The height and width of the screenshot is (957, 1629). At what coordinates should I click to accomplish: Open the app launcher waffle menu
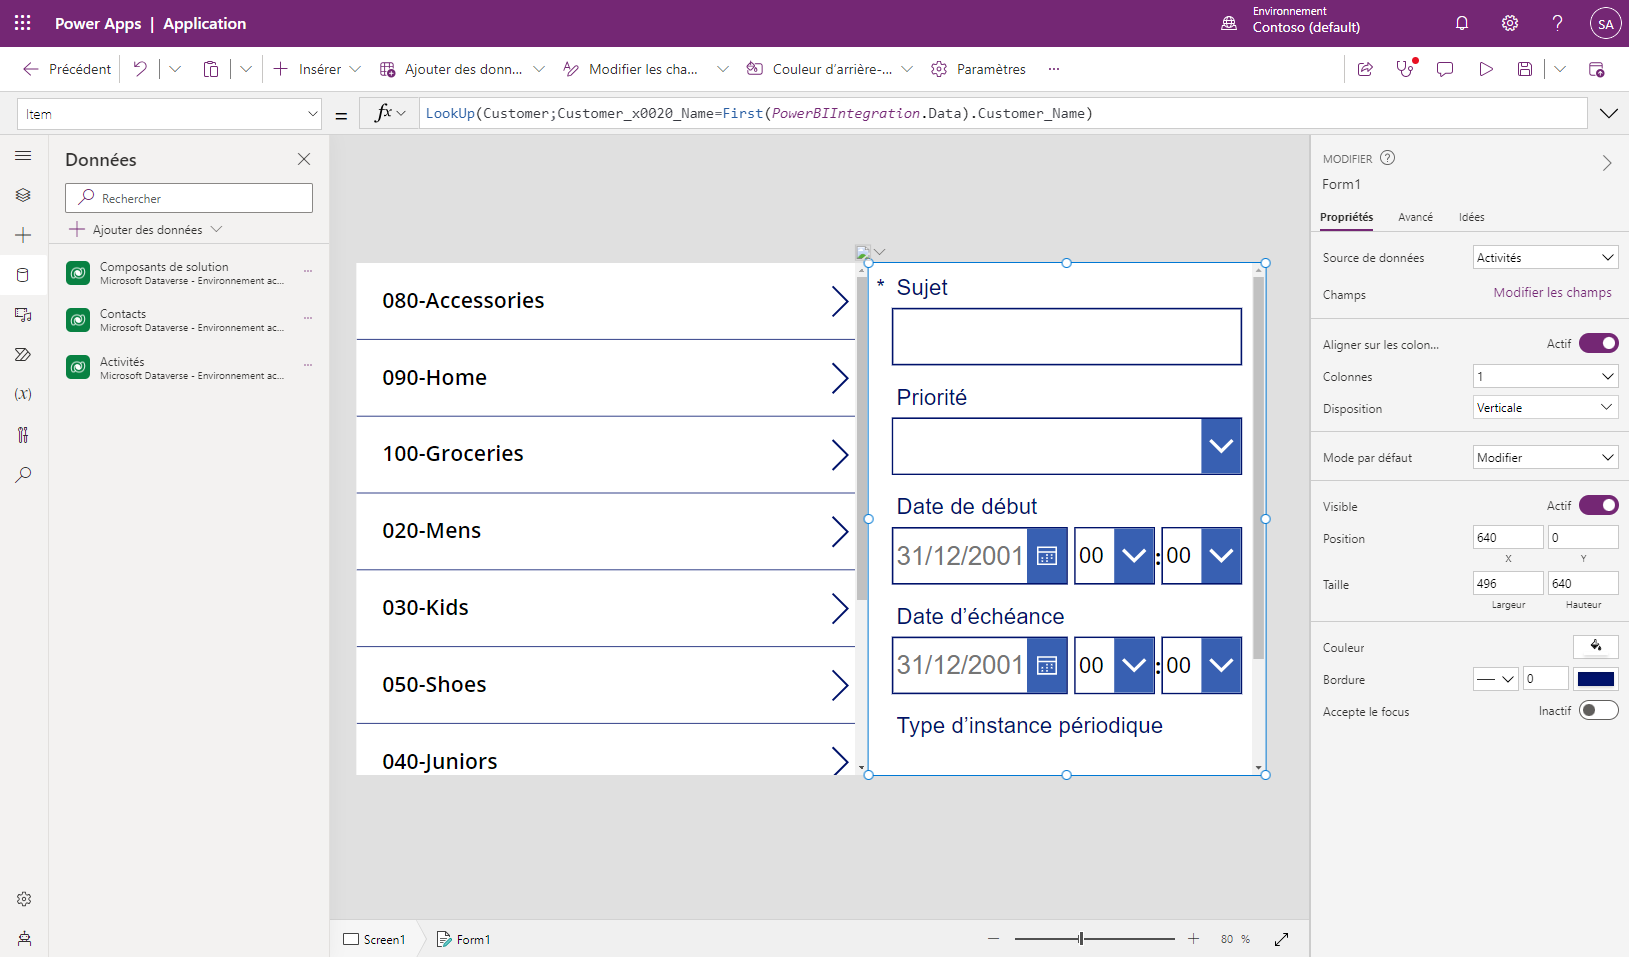click(x=22, y=23)
